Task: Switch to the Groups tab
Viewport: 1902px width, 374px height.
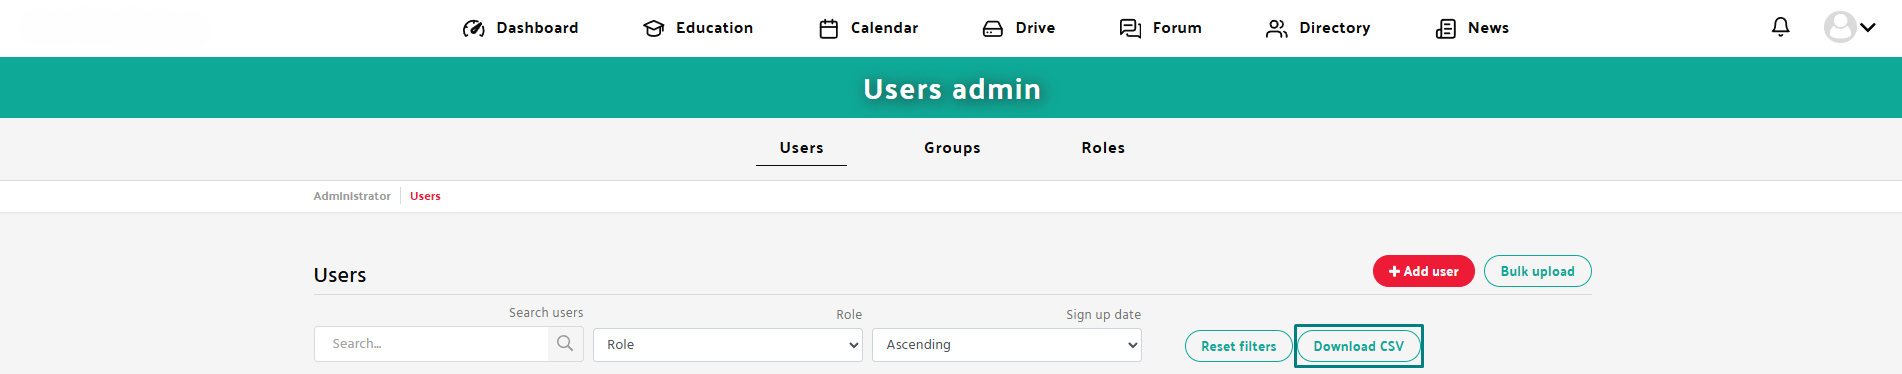Action: point(952,148)
